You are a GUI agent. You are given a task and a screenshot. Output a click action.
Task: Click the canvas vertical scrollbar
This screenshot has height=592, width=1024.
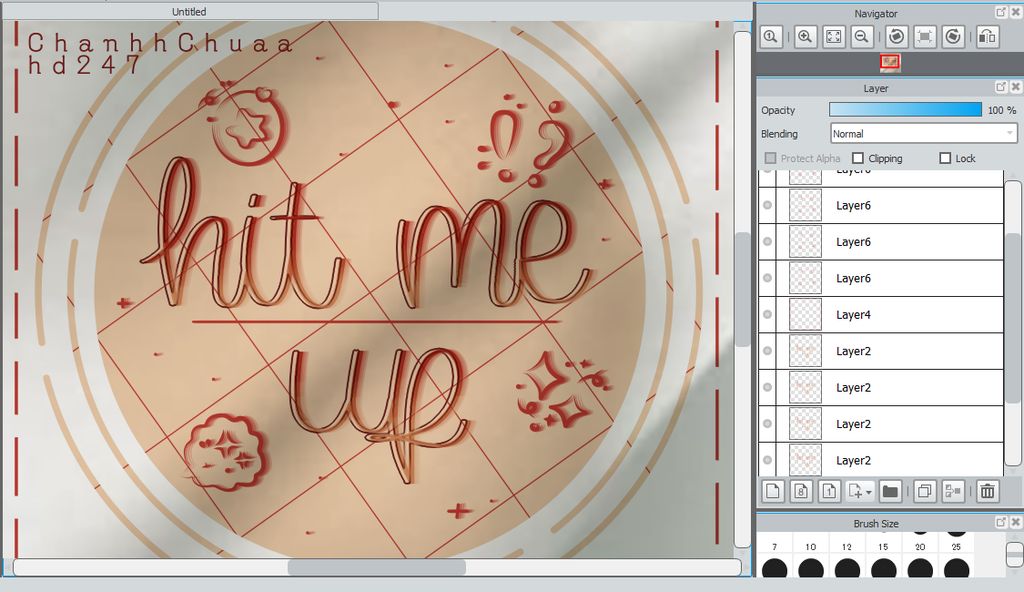click(743, 289)
